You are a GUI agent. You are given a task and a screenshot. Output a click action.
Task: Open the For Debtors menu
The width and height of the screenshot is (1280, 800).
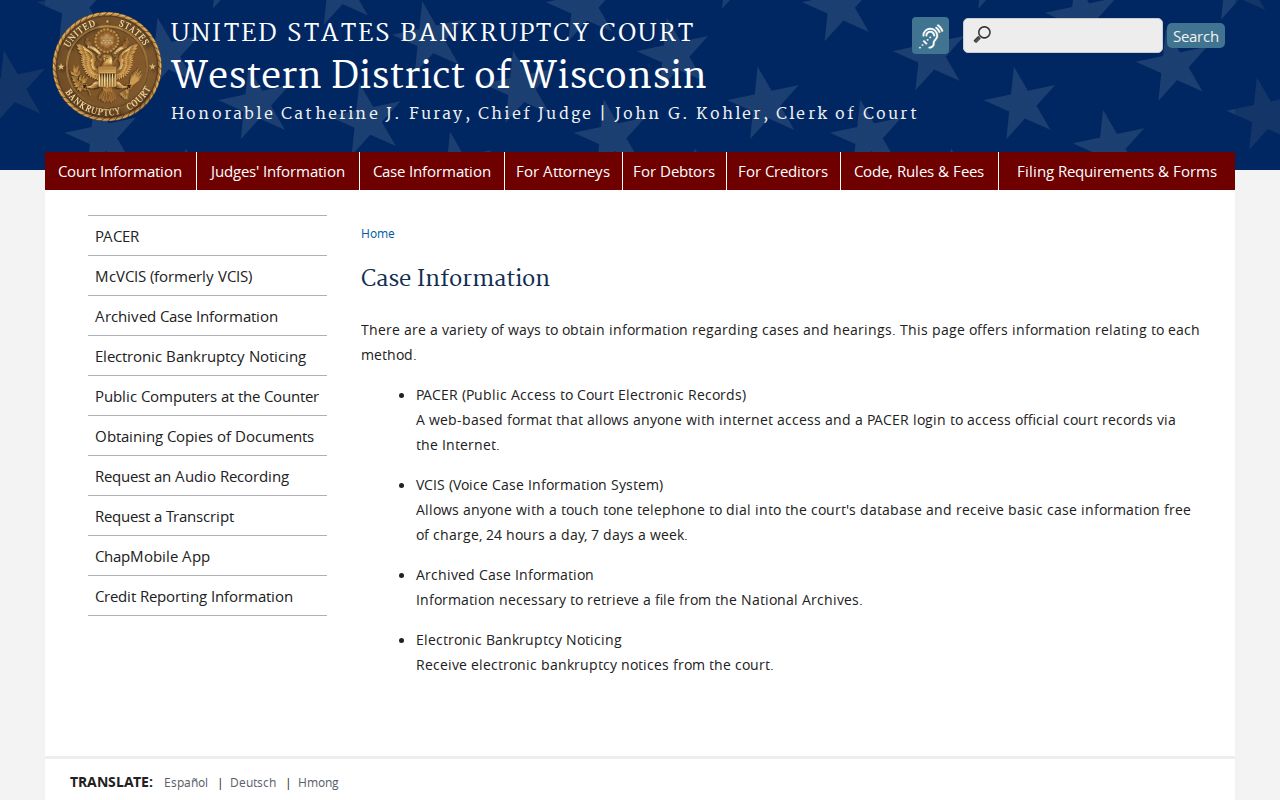coord(674,171)
